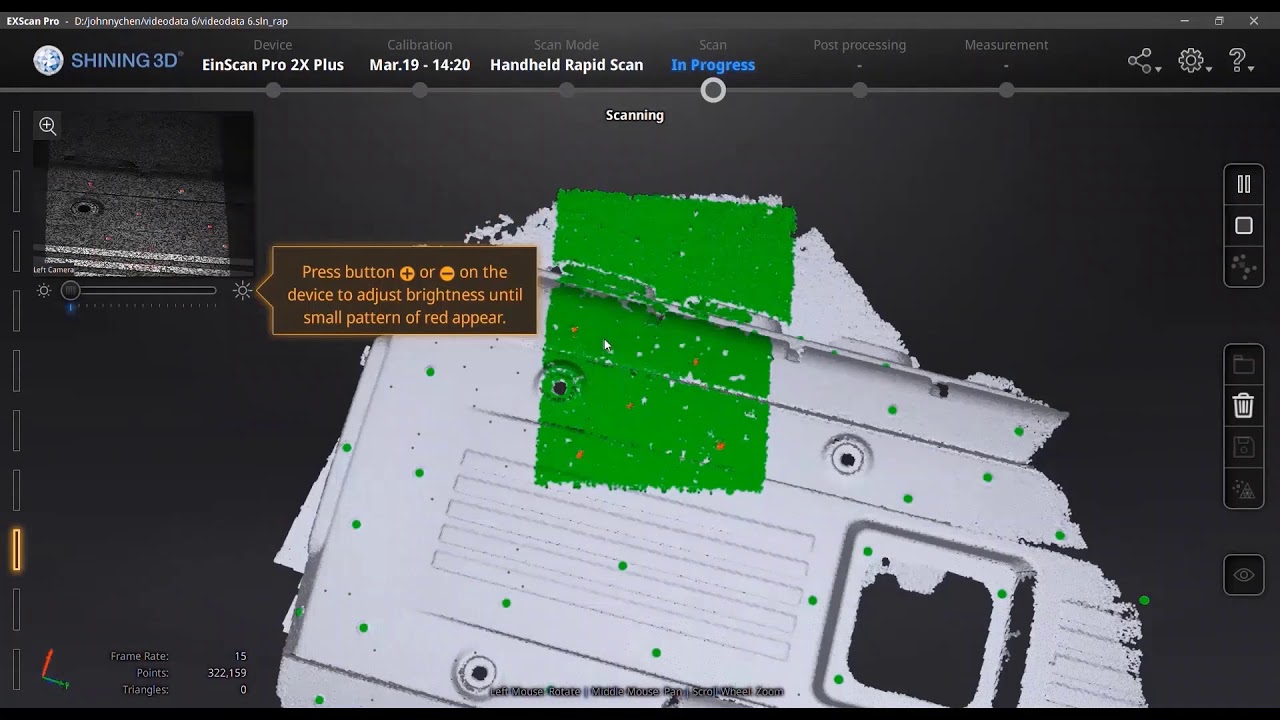The width and height of the screenshot is (1280, 720).
Task: Toggle visibility with the eye icon
Action: pyautogui.click(x=1244, y=575)
